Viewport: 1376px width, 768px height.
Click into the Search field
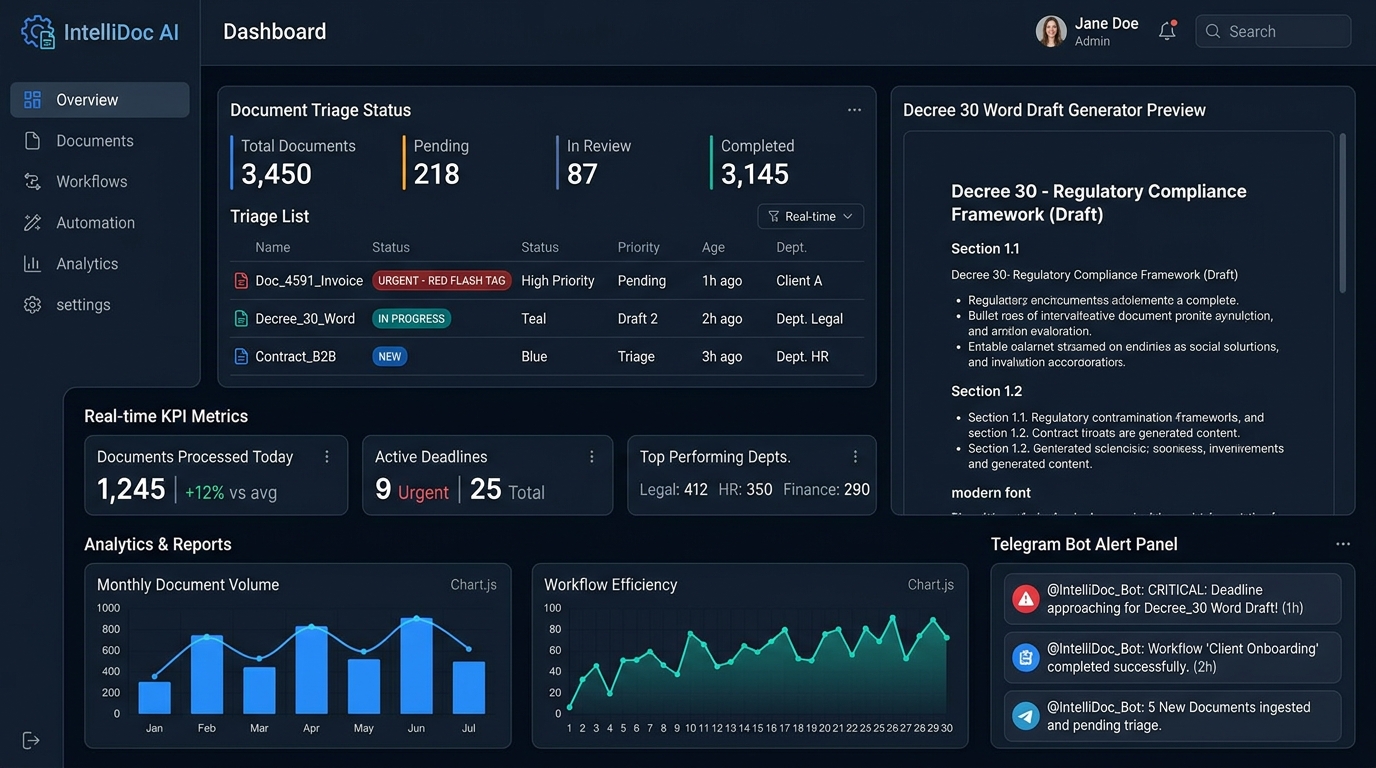[x=1273, y=31]
